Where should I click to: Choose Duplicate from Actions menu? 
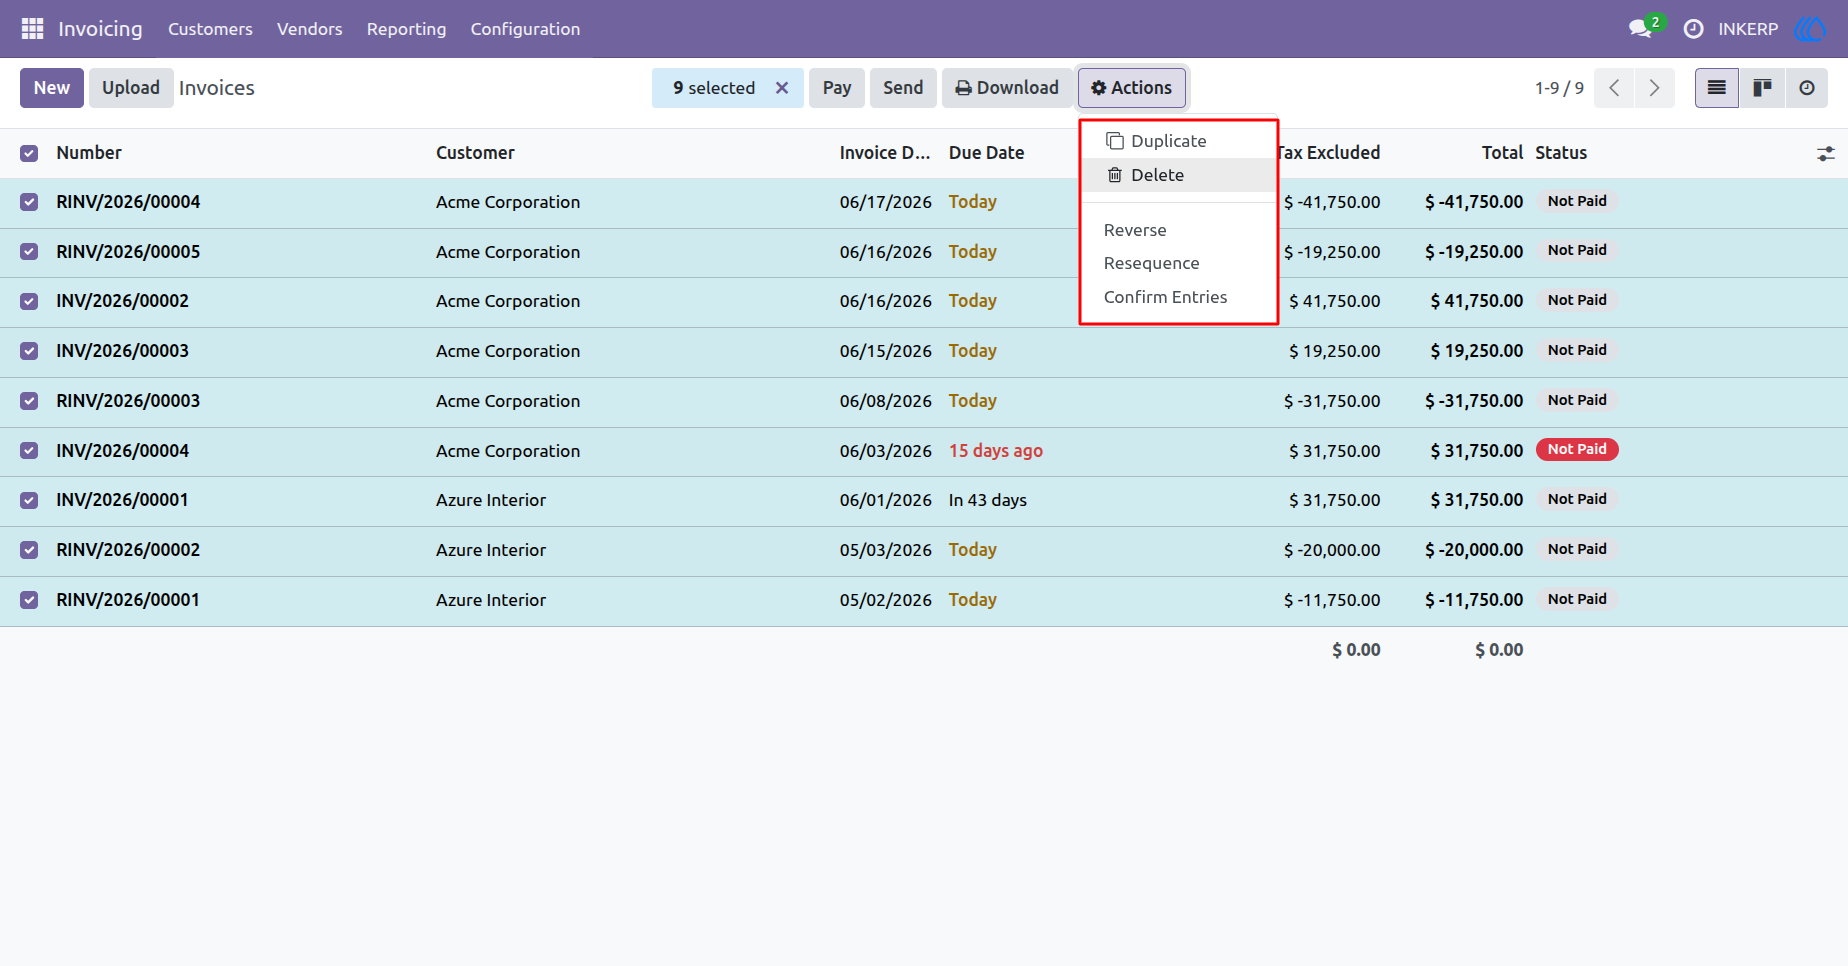[x=1178, y=141]
